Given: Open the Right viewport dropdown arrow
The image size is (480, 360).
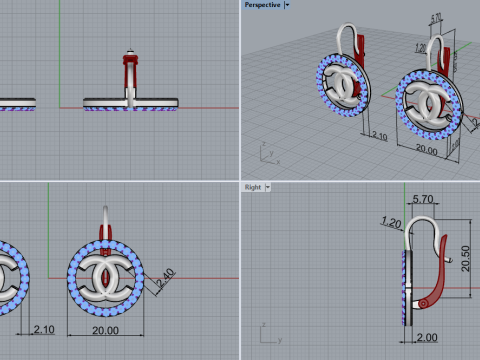Looking at the screenshot, I should tap(268, 187).
